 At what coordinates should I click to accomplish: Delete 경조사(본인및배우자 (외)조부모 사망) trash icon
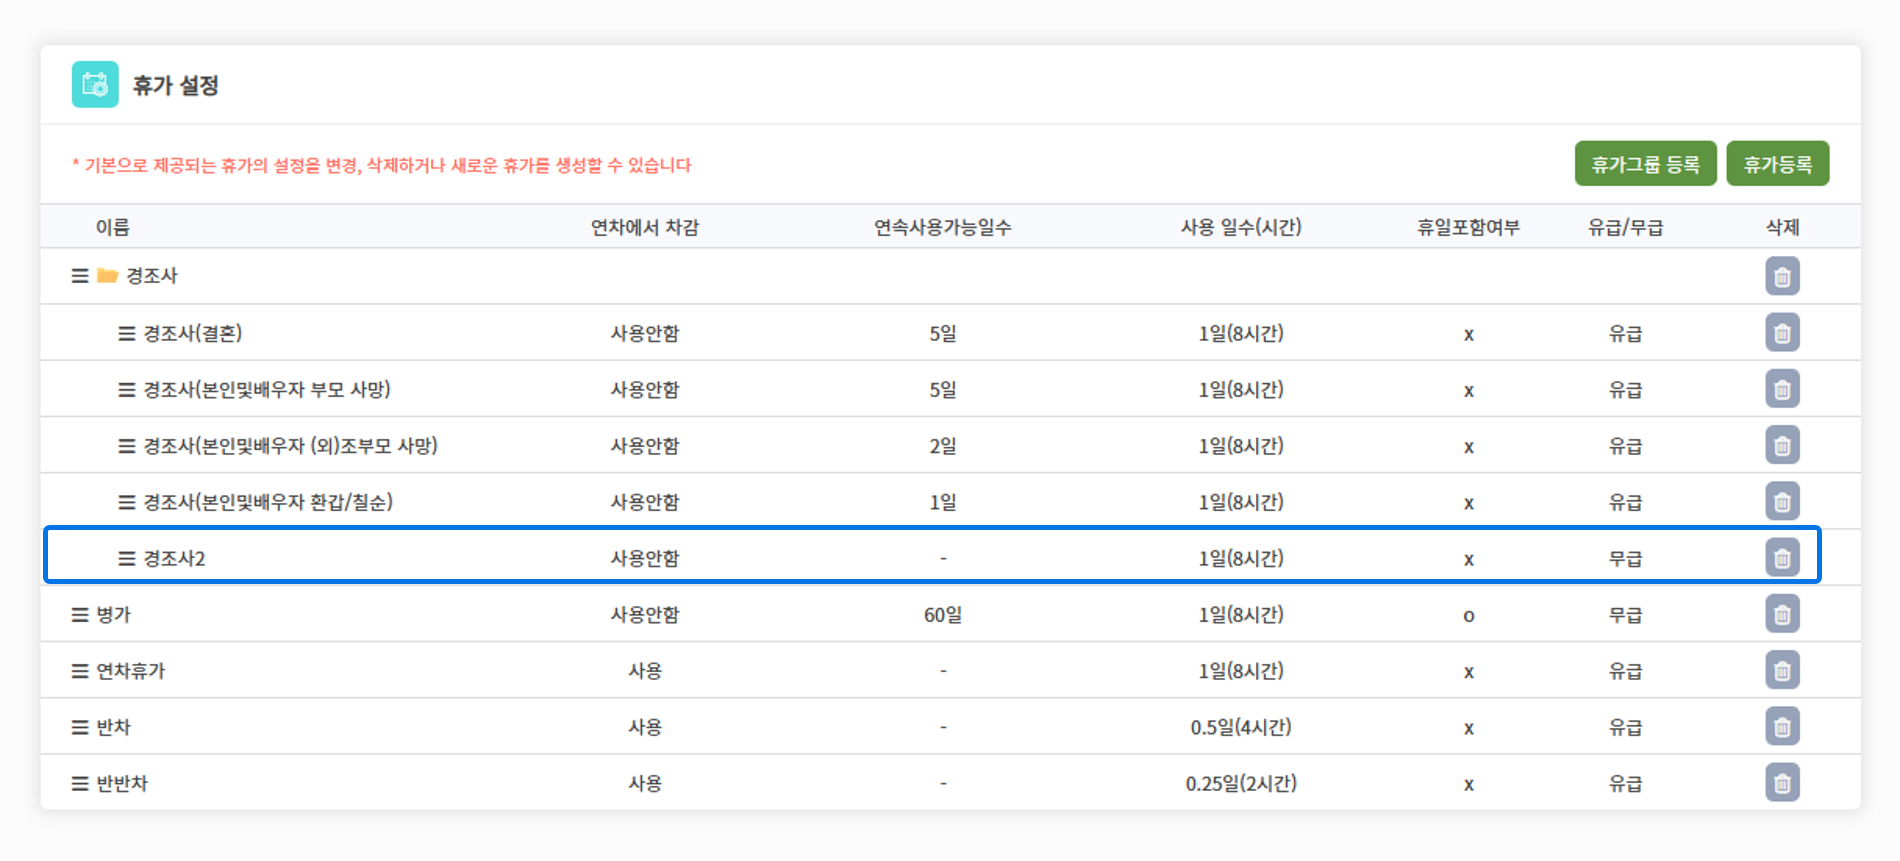point(1782,445)
